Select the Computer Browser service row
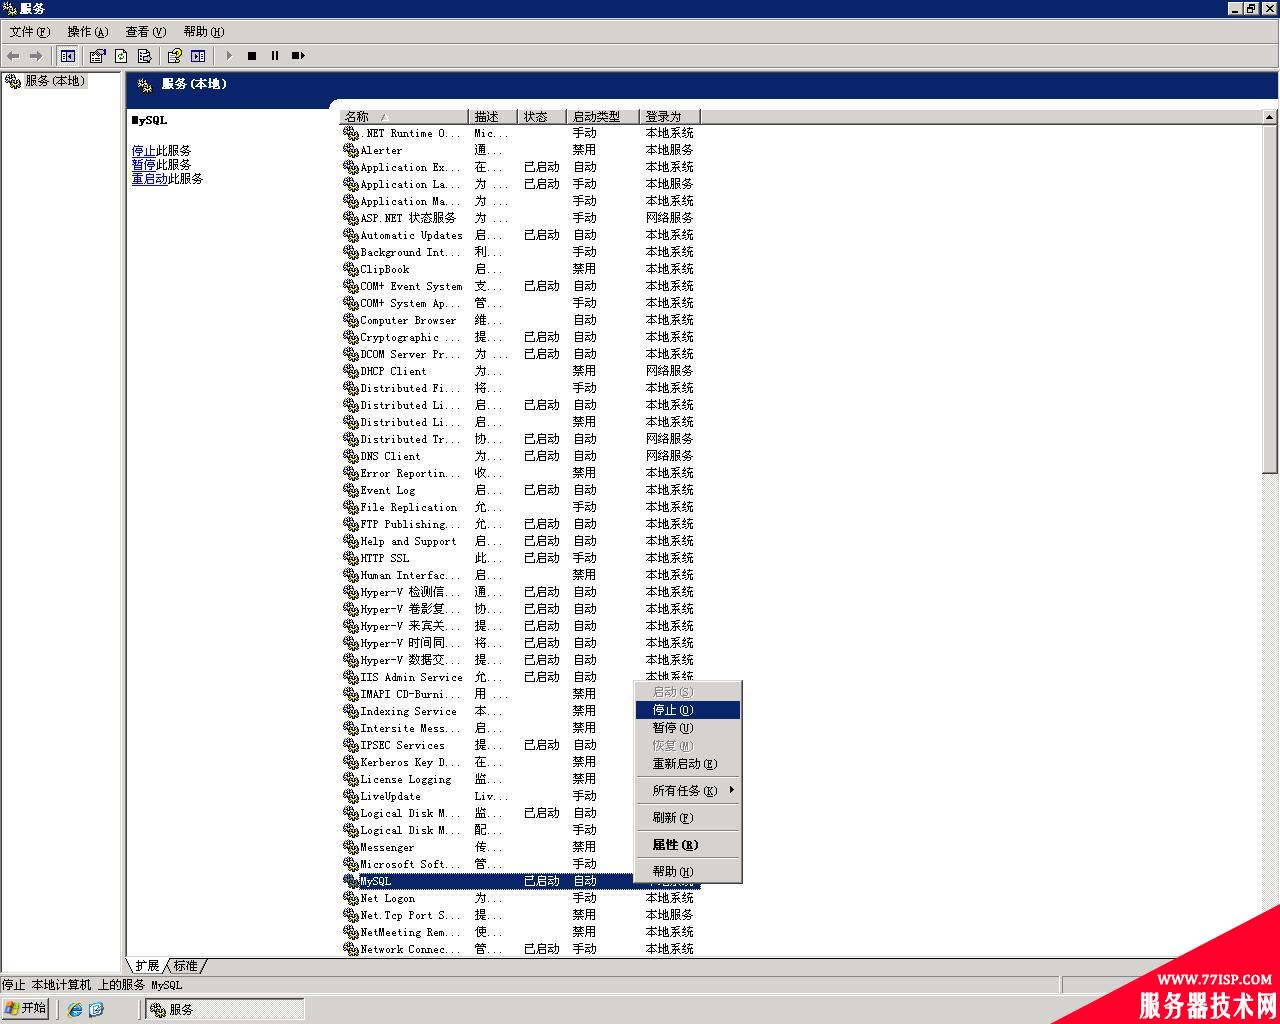 (x=520, y=320)
